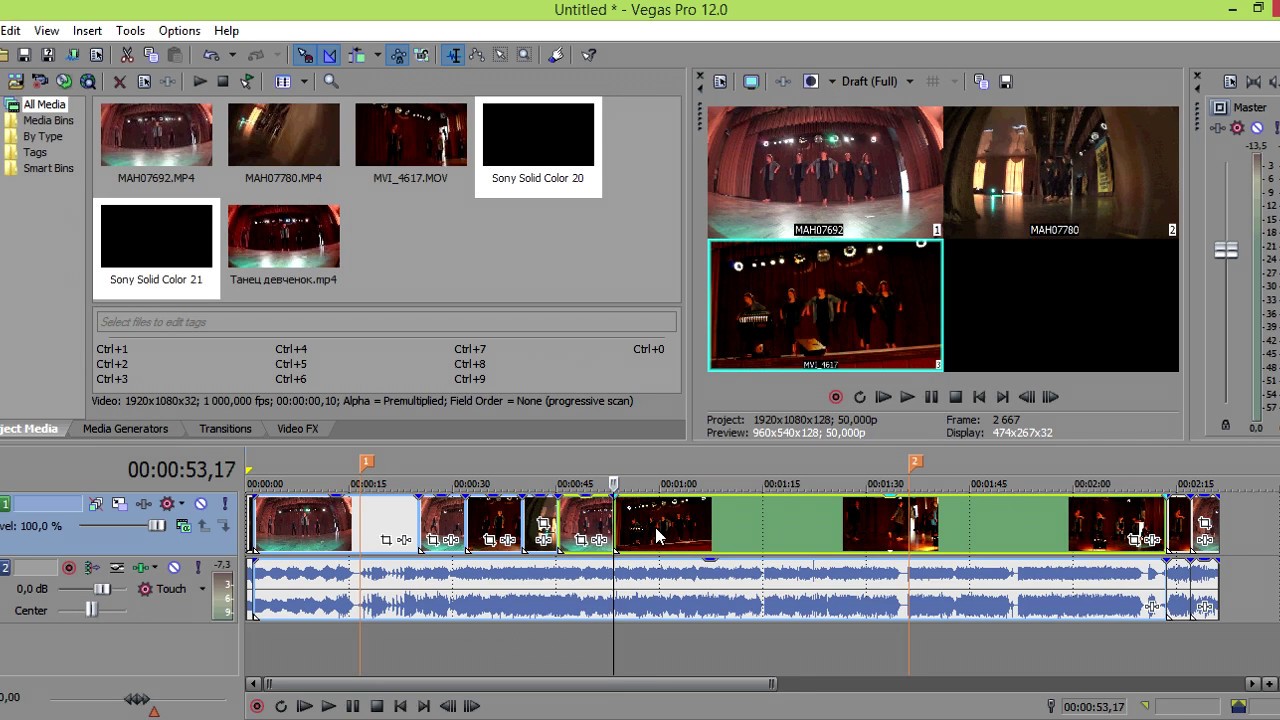Open the View menu

point(46,31)
